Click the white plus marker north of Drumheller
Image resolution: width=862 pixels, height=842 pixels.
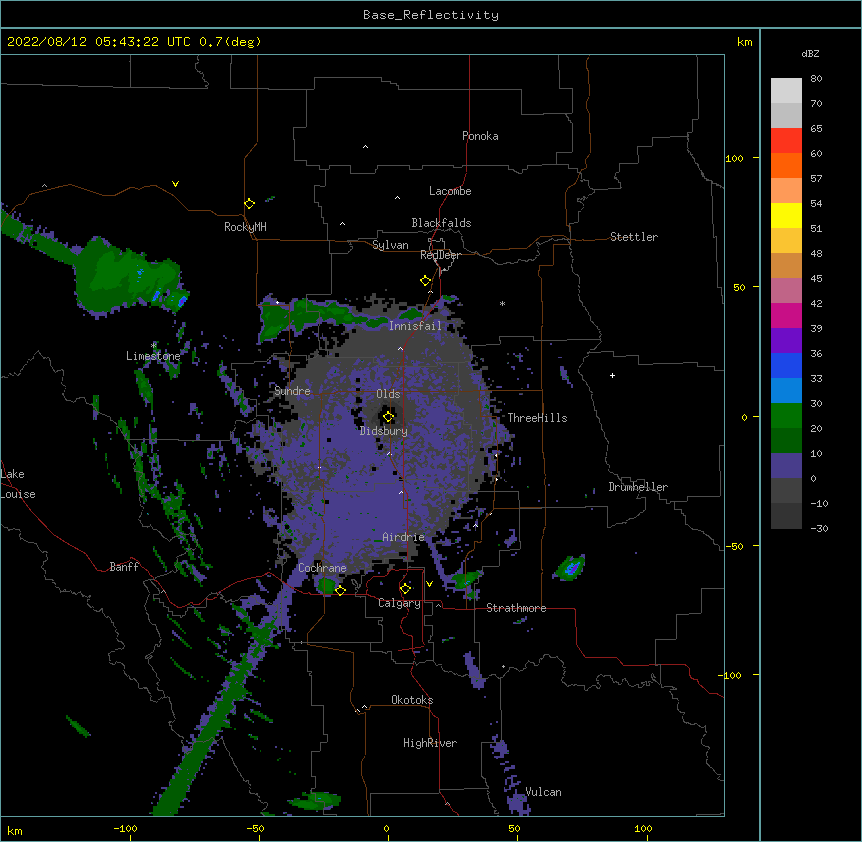click(x=612, y=375)
